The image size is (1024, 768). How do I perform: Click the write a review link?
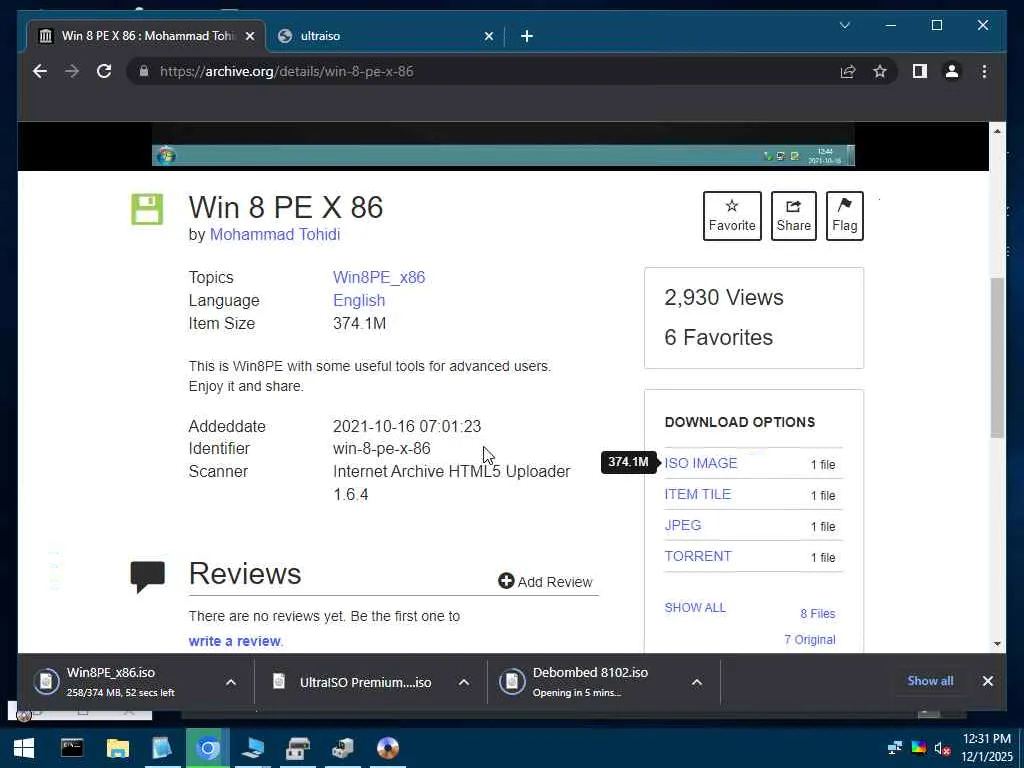pyautogui.click(x=235, y=641)
